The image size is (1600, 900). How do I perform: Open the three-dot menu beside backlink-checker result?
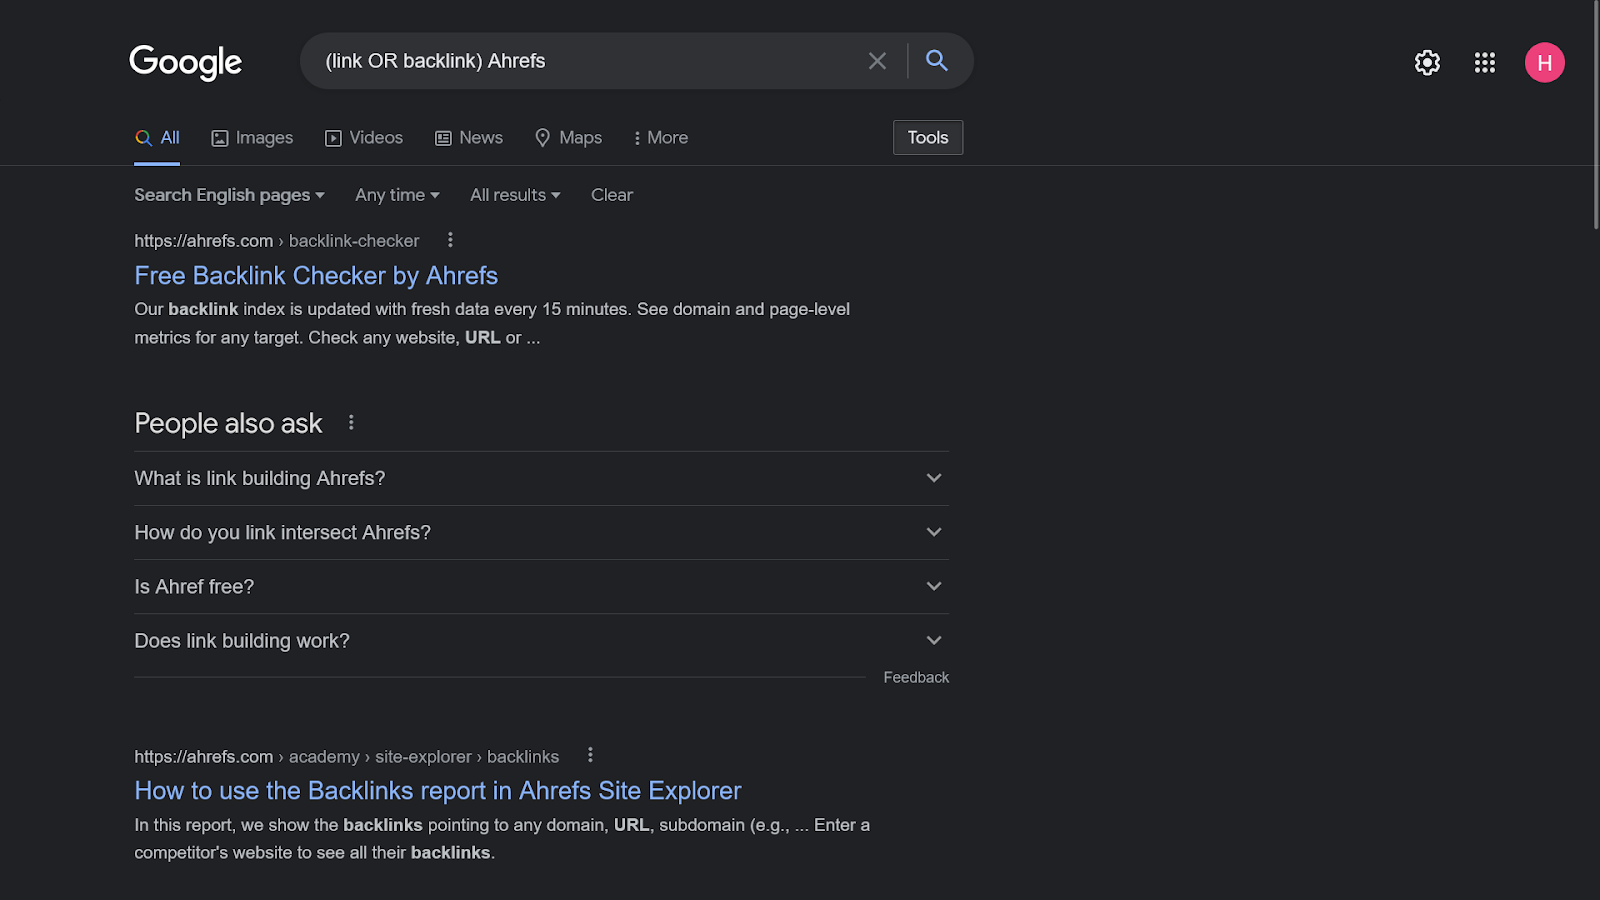pyautogui.click(x=450, y=240)
